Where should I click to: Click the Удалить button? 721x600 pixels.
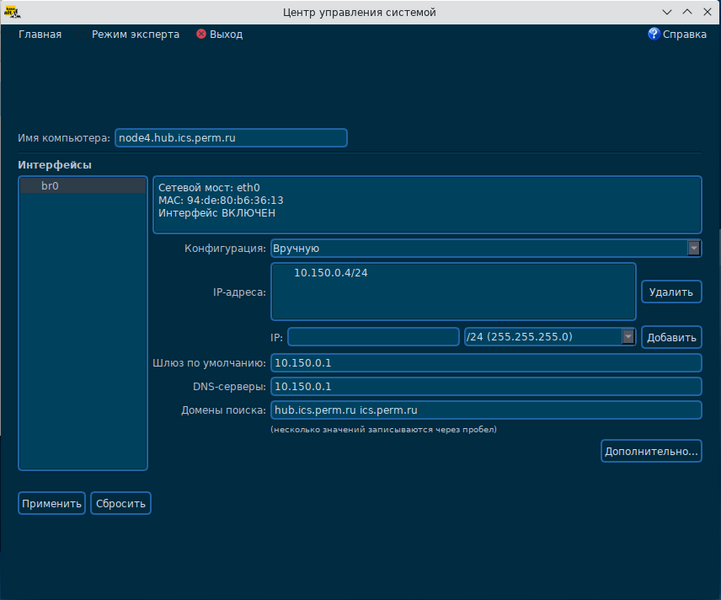tap(671, 292)
